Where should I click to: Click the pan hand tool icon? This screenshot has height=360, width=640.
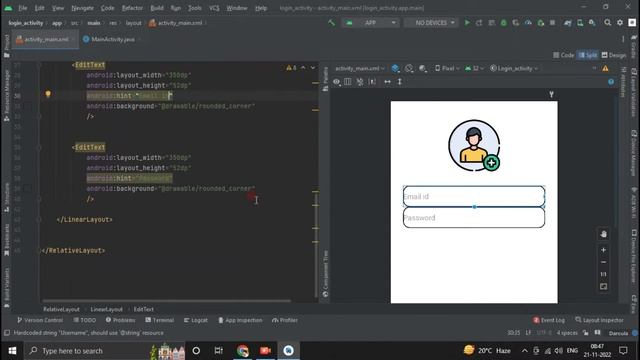pos(603,234)
